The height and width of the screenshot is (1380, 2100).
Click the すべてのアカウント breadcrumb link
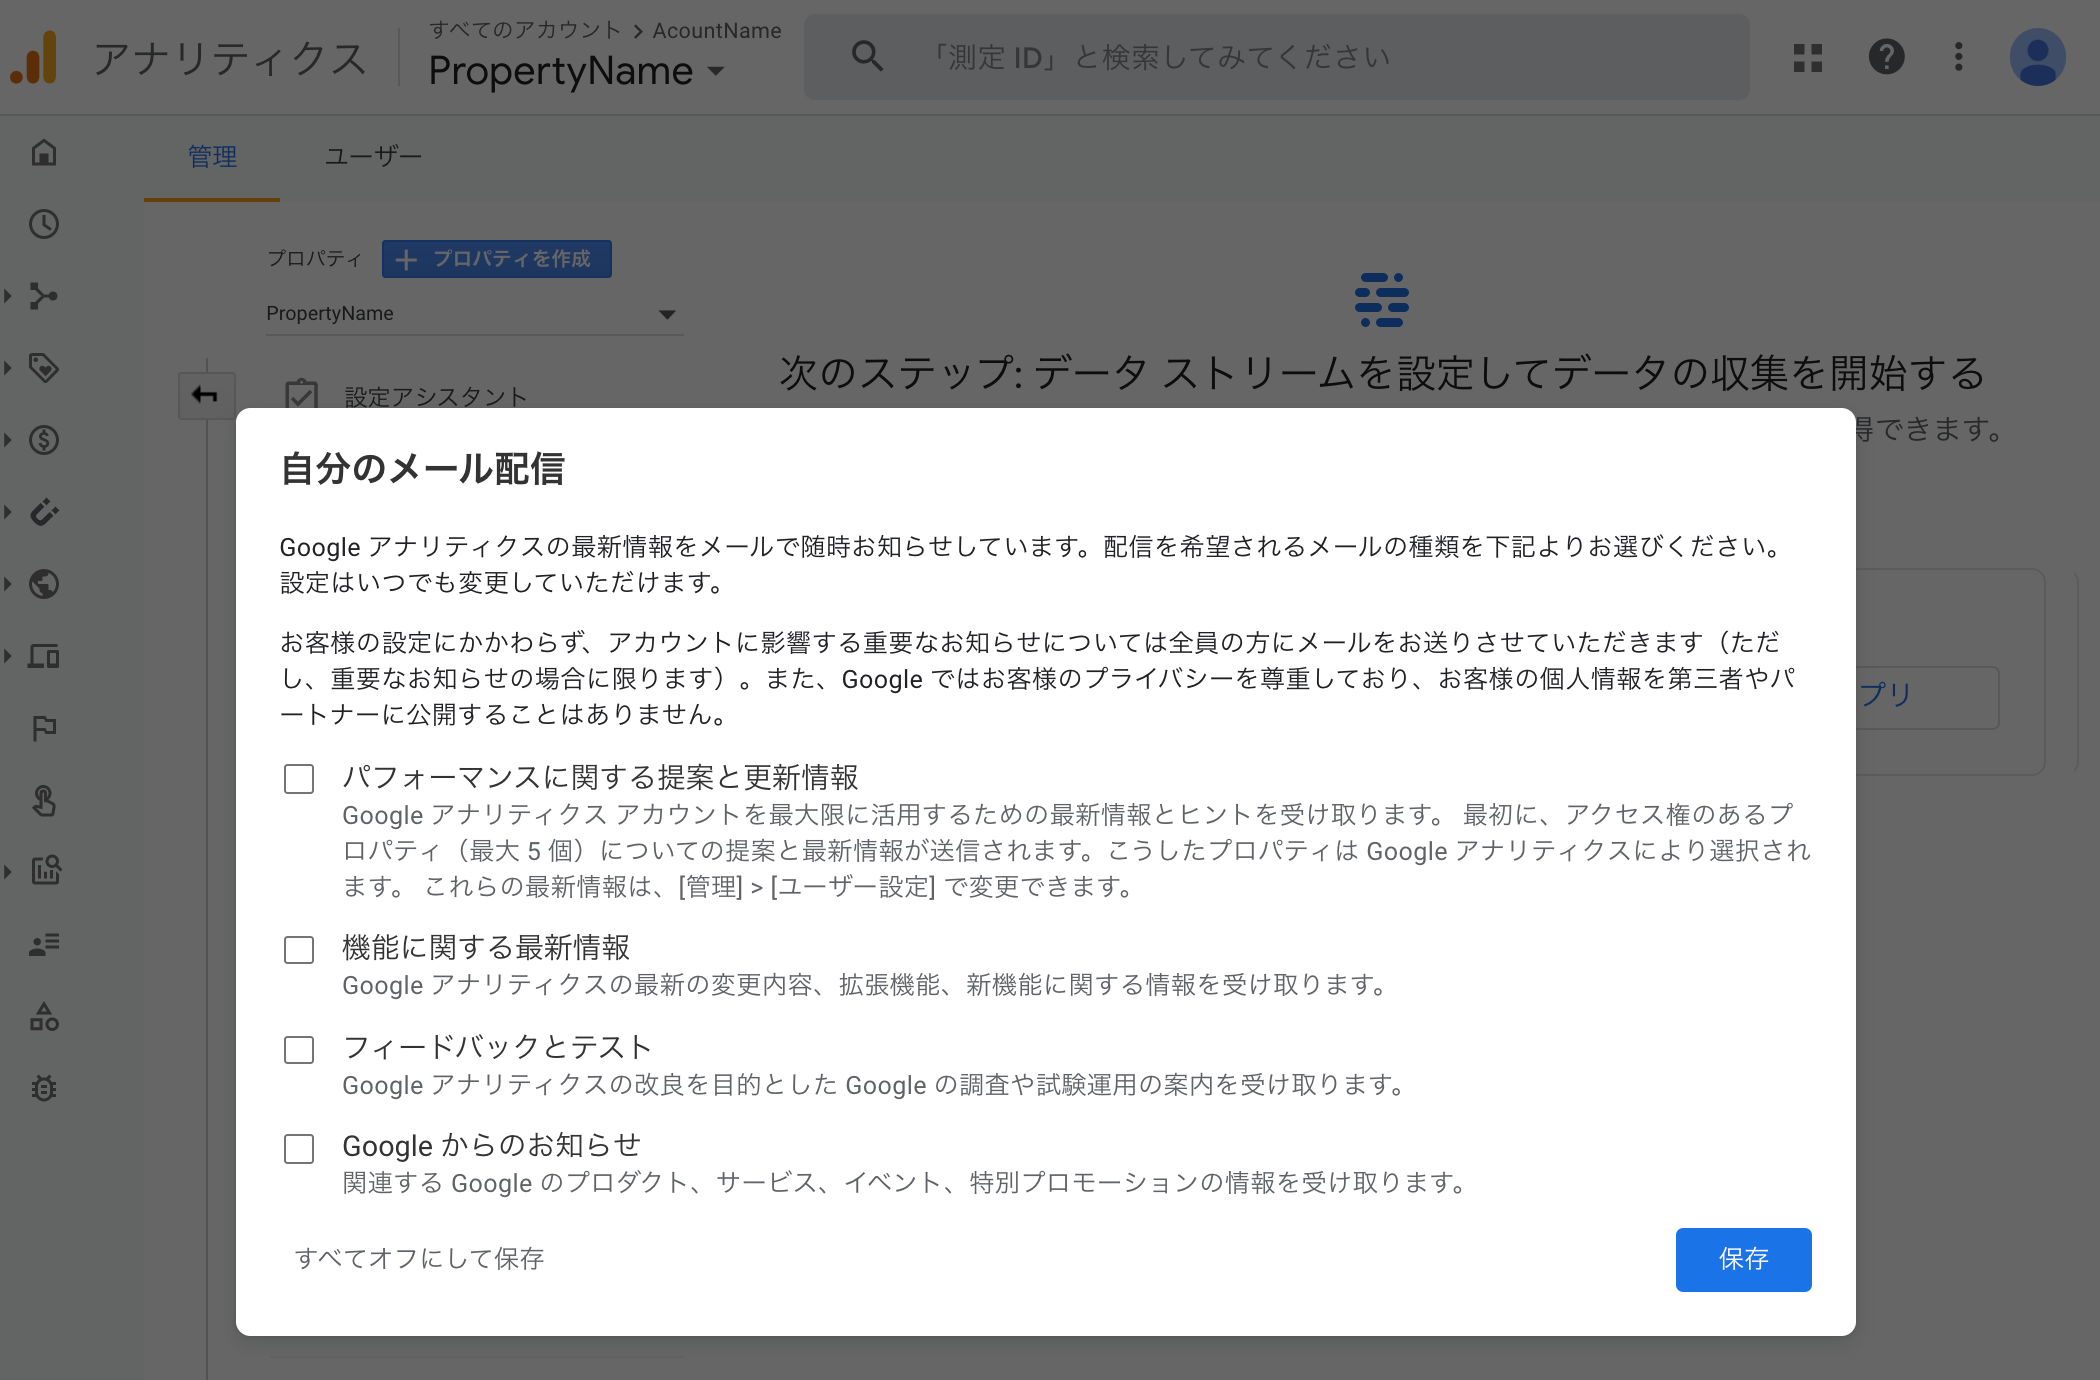(x=525, y=30)
